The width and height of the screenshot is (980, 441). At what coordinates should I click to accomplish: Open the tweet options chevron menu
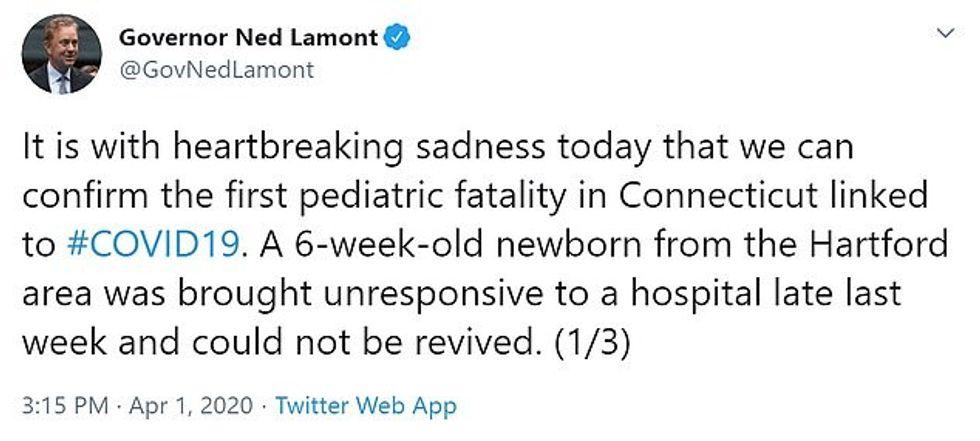pos(945,35)
